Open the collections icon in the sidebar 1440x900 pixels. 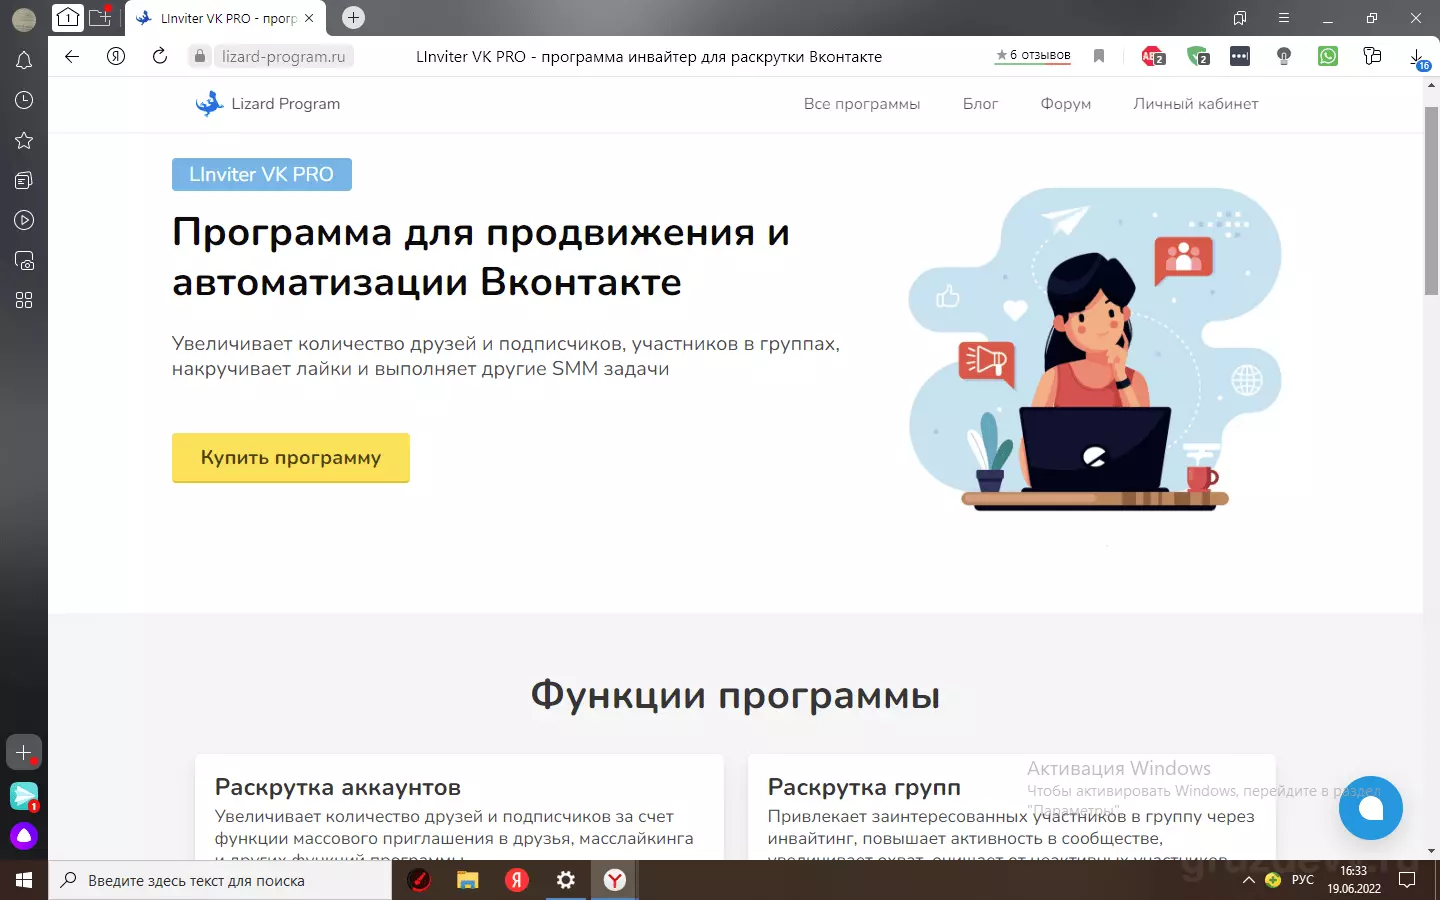pyautogui.click(x=24, y=180)
